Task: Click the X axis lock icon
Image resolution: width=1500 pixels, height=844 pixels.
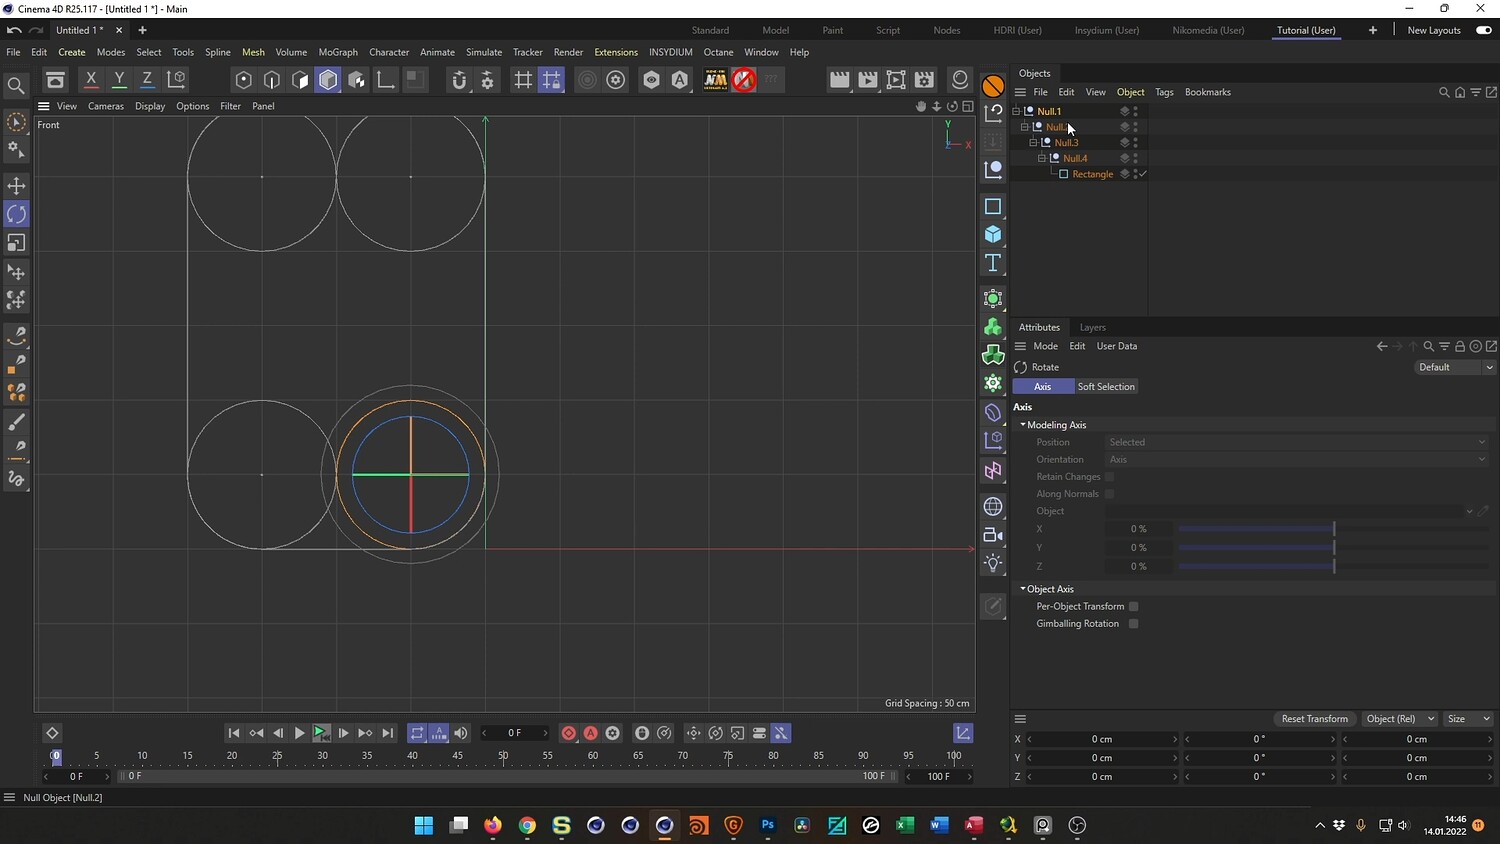Action: click(91, 80)
